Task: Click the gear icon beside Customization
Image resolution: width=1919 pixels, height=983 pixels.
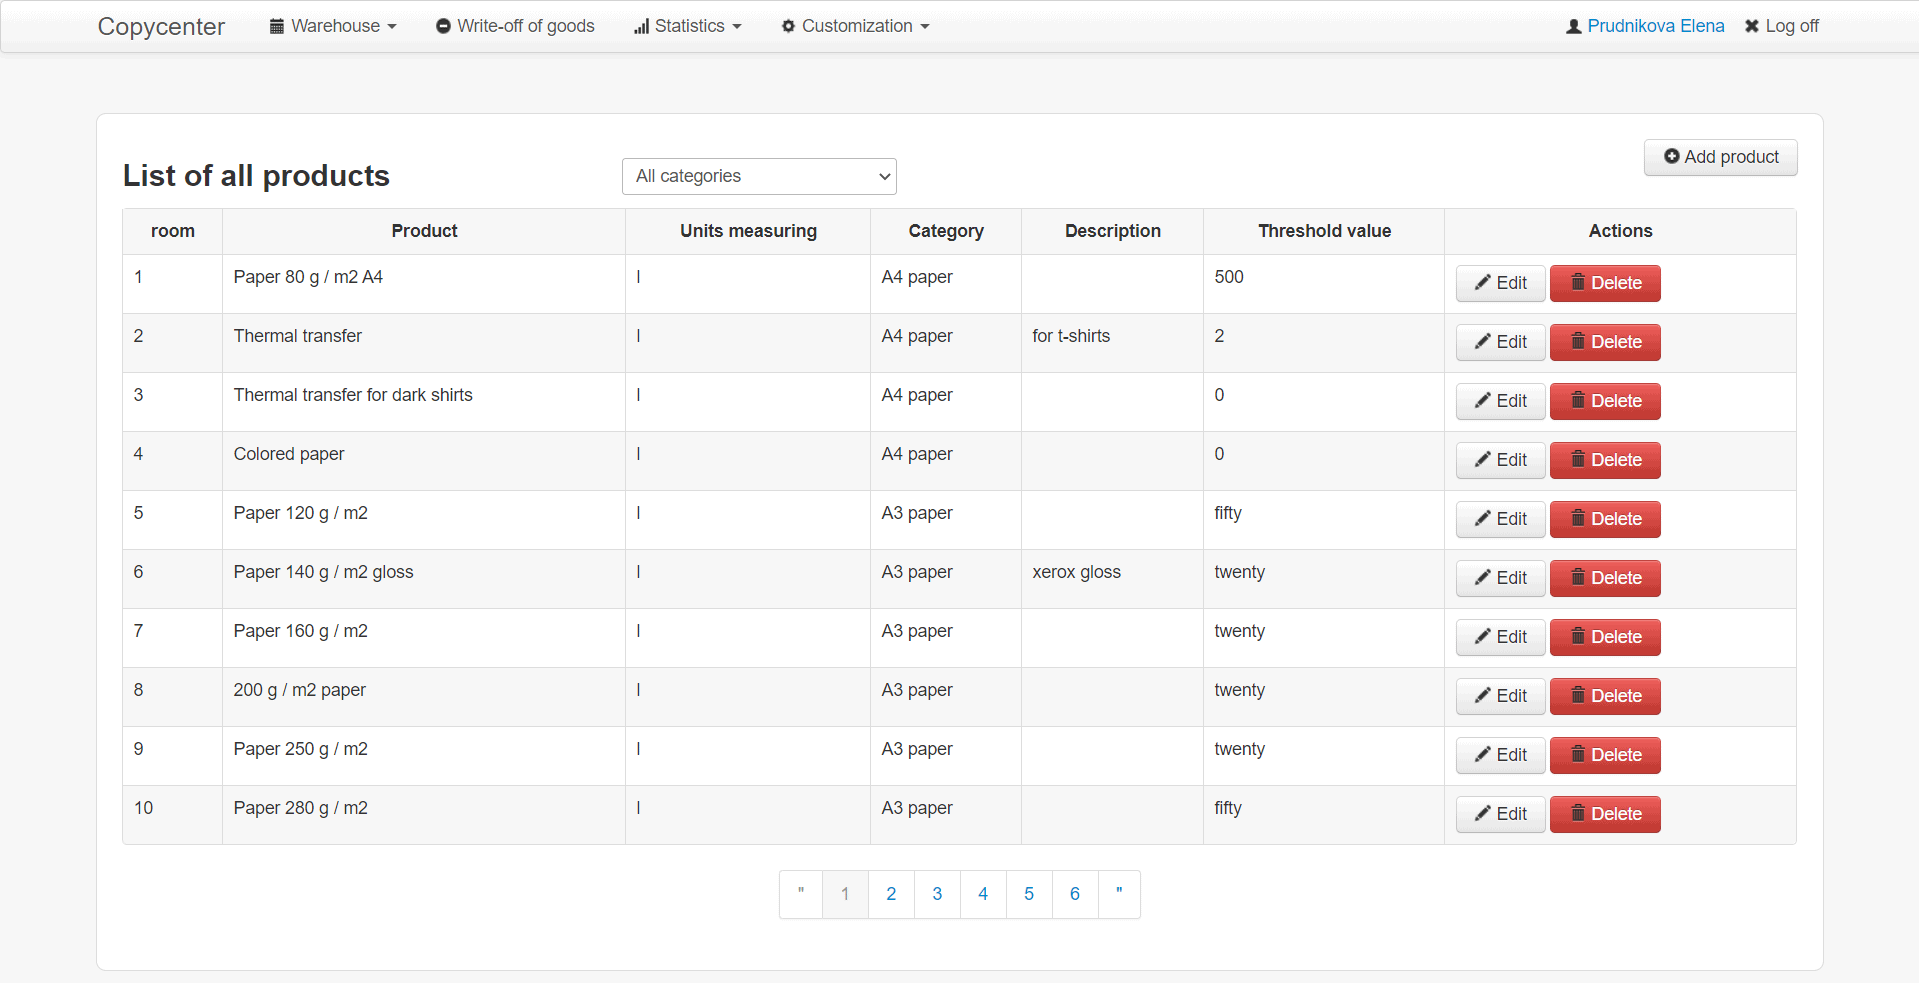Action: click(788, 27)
